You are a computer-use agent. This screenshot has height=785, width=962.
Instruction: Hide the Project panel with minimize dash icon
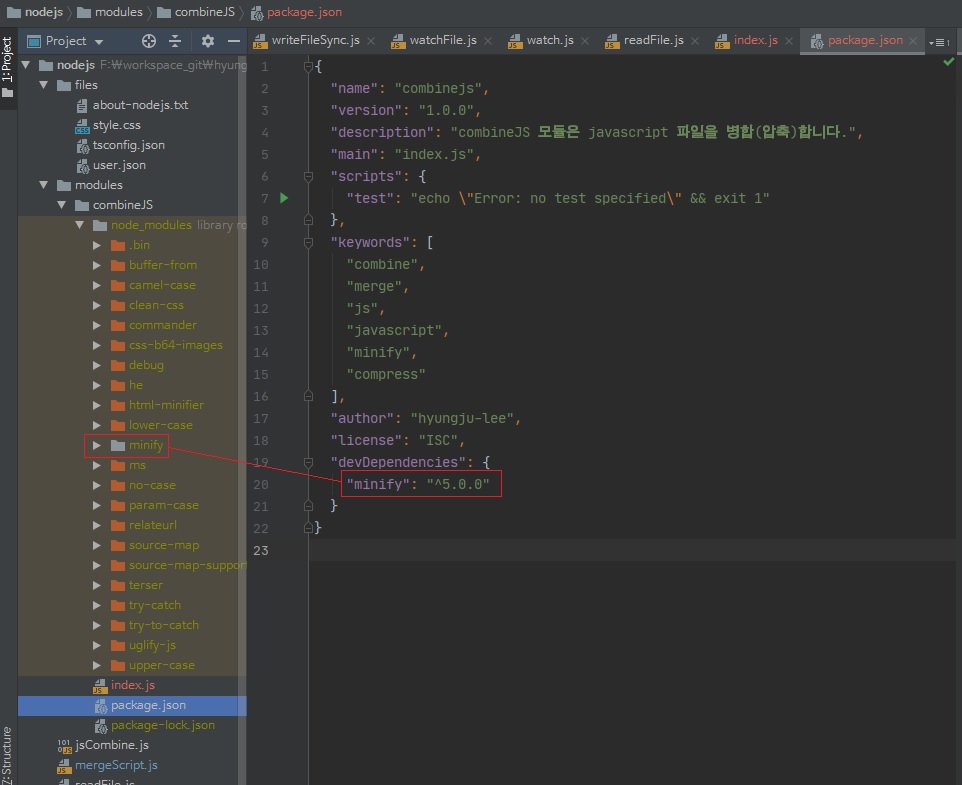pos(234,41)
